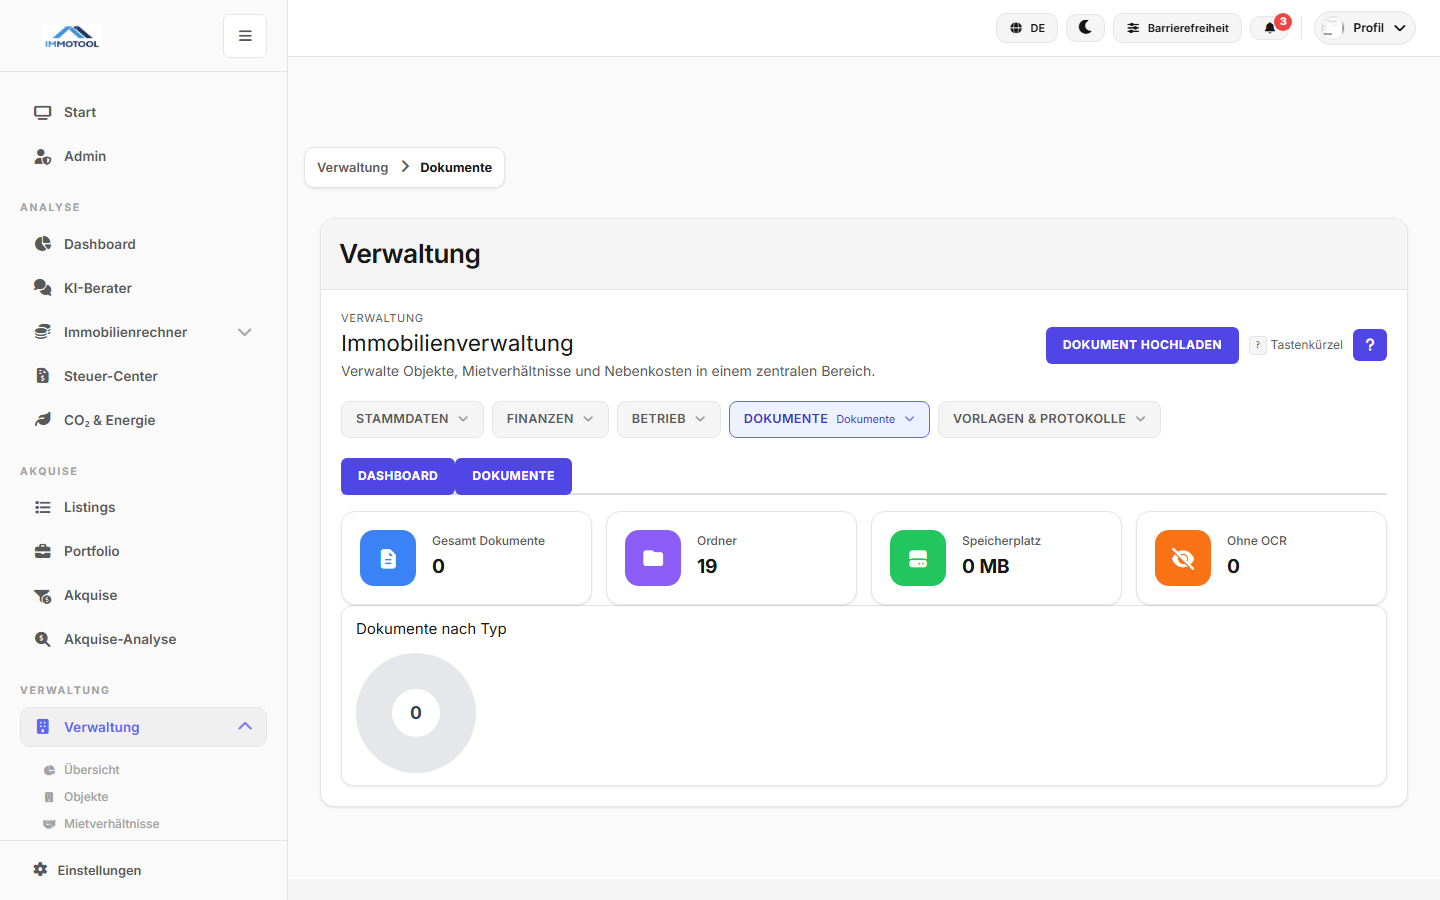
Task: Click the hamburger menu to collapse sidebar
Action: 244,35
